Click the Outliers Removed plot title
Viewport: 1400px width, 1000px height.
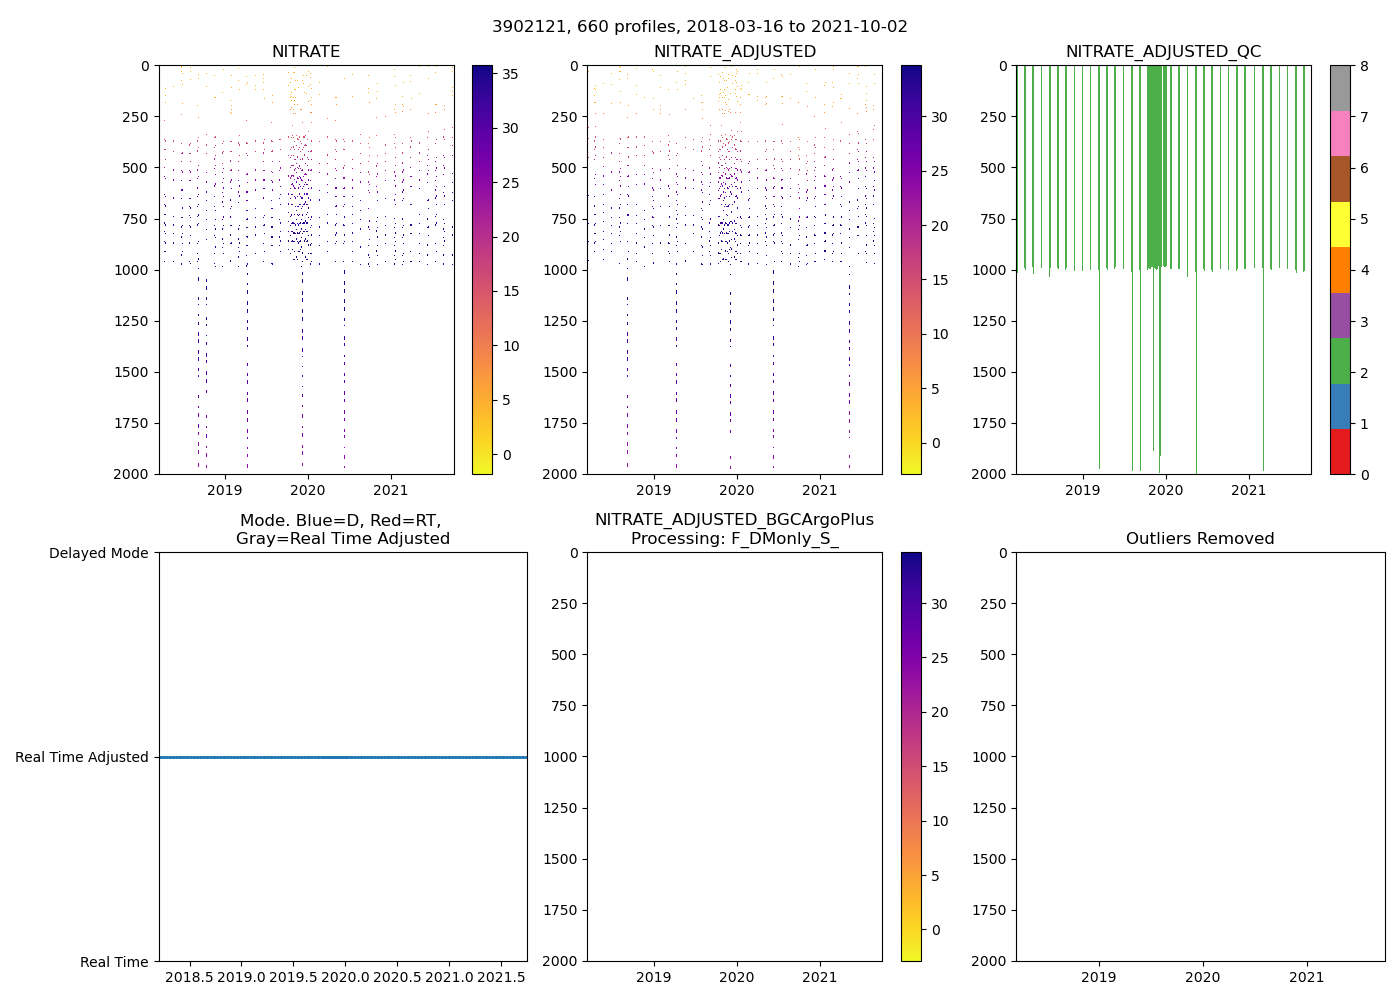(x=1200, y=539)
